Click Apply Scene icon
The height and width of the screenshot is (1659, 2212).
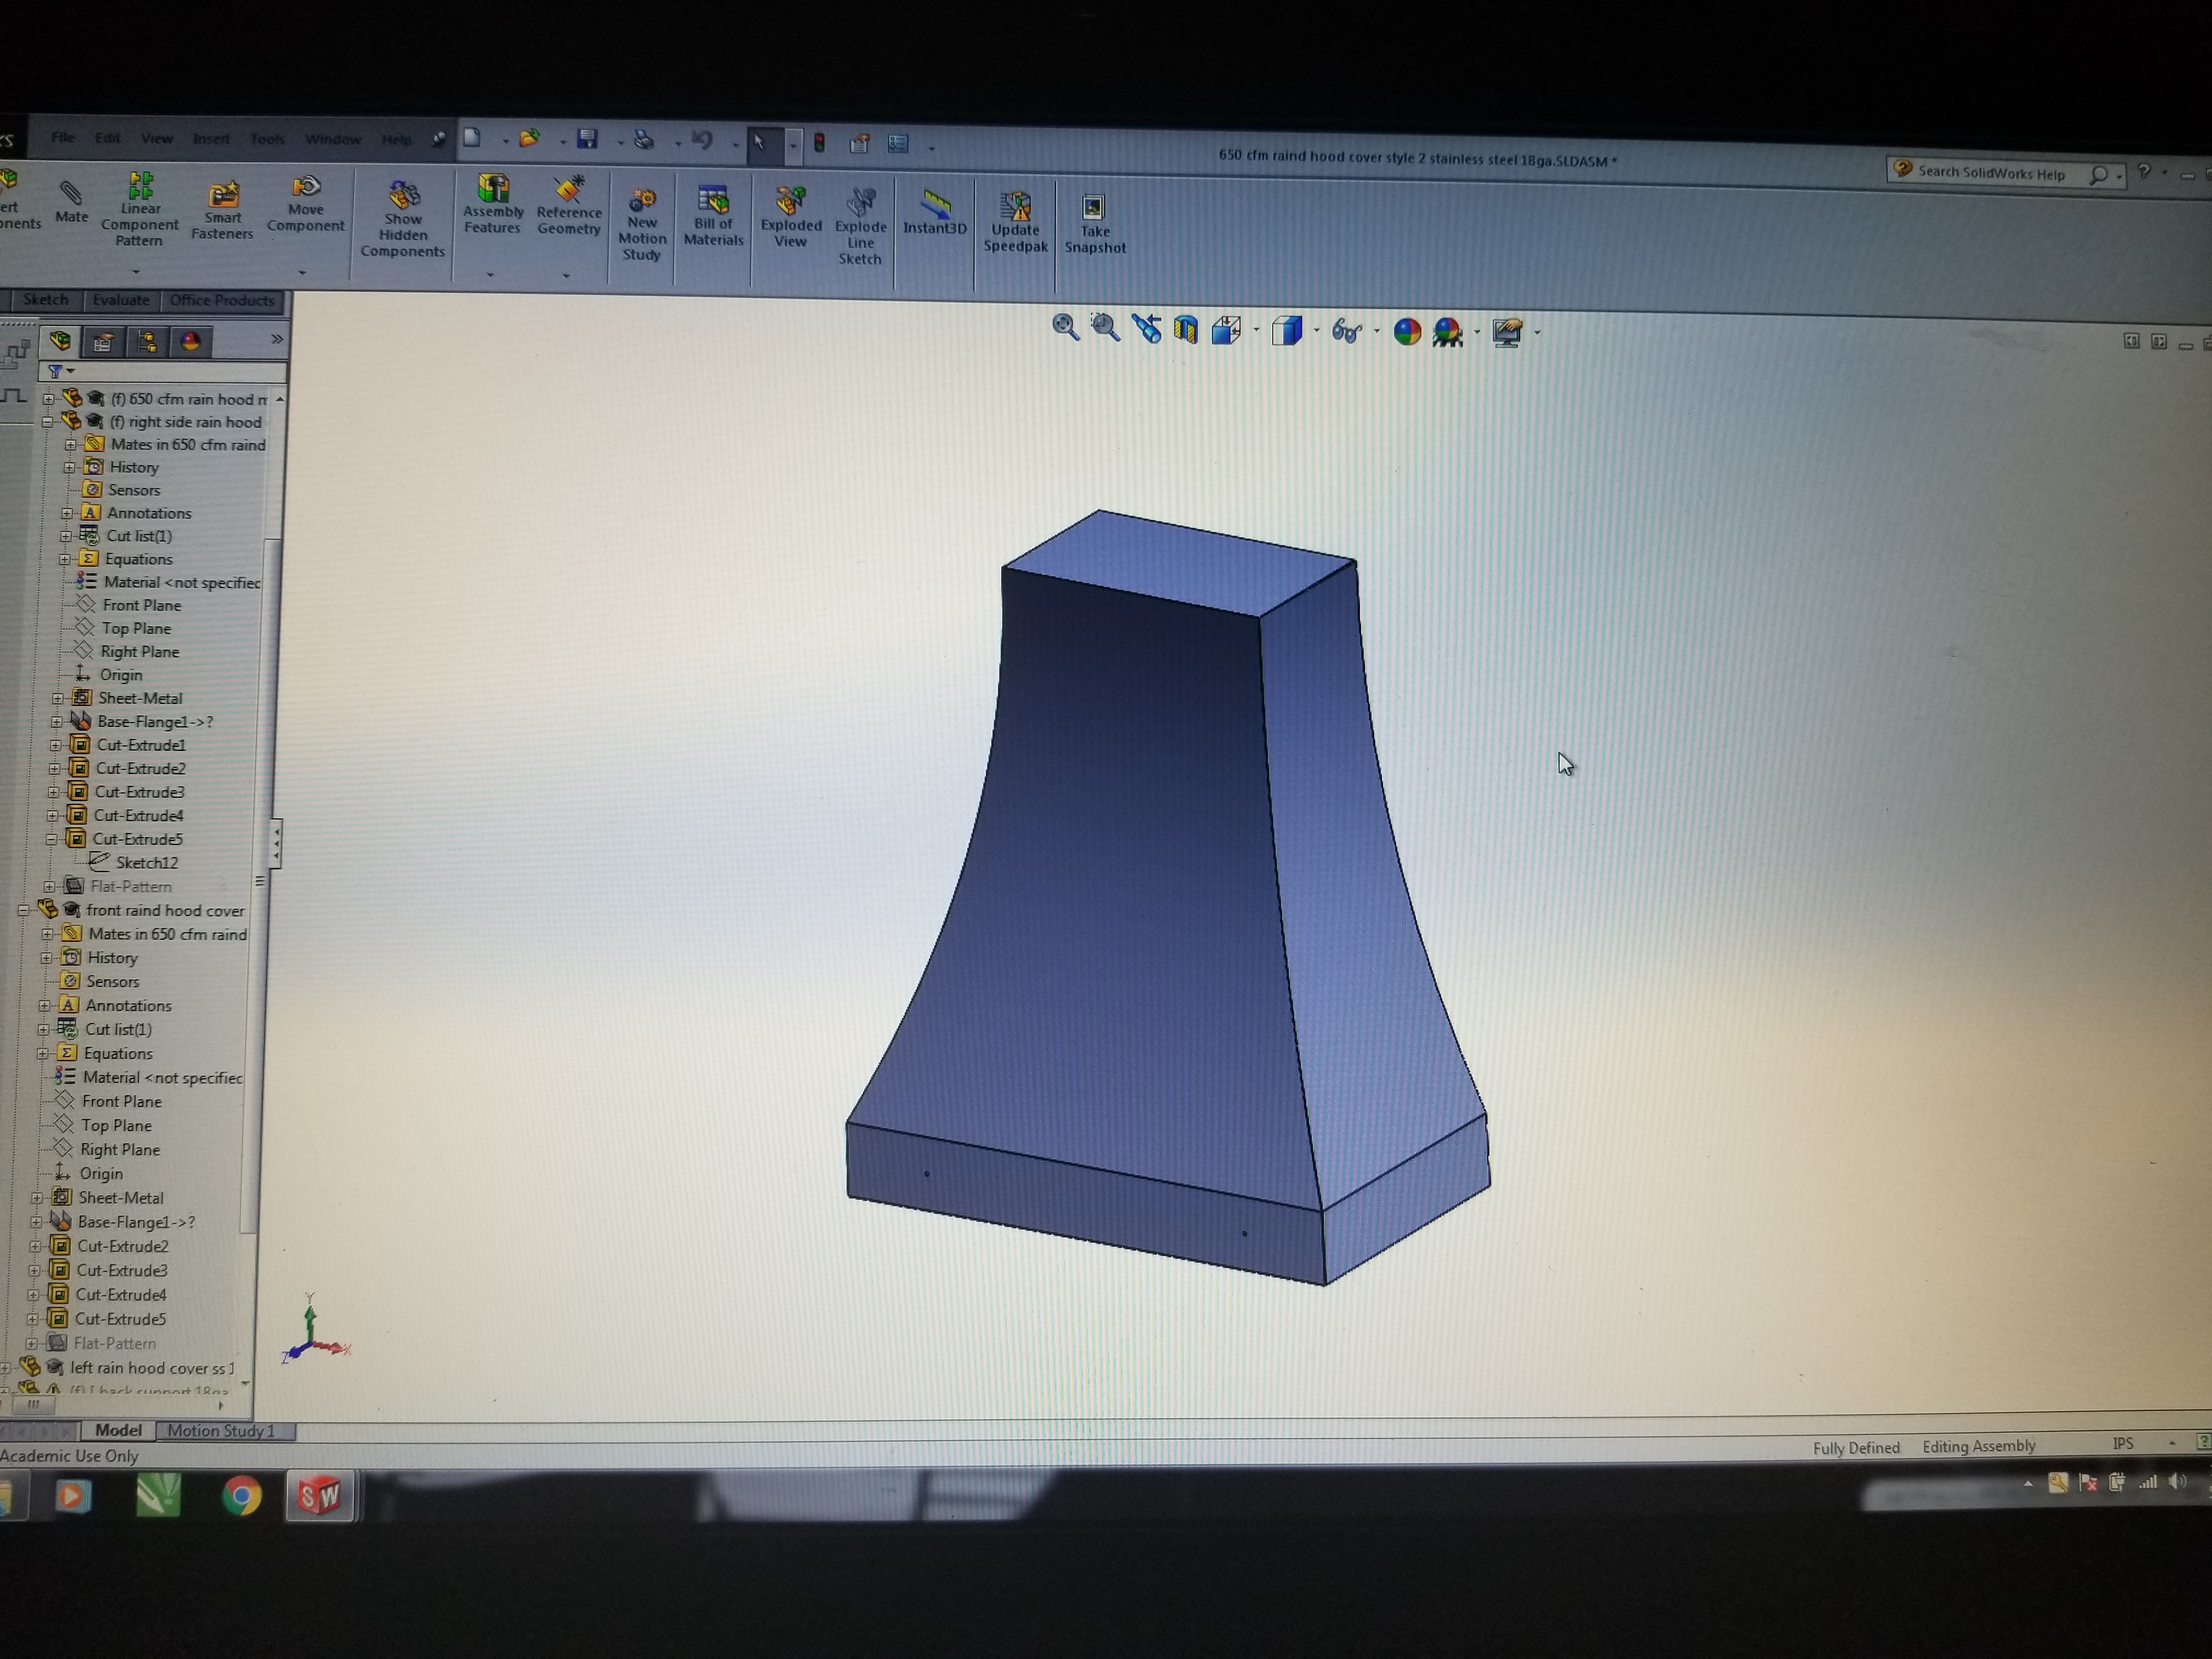tap(1447, 332)
